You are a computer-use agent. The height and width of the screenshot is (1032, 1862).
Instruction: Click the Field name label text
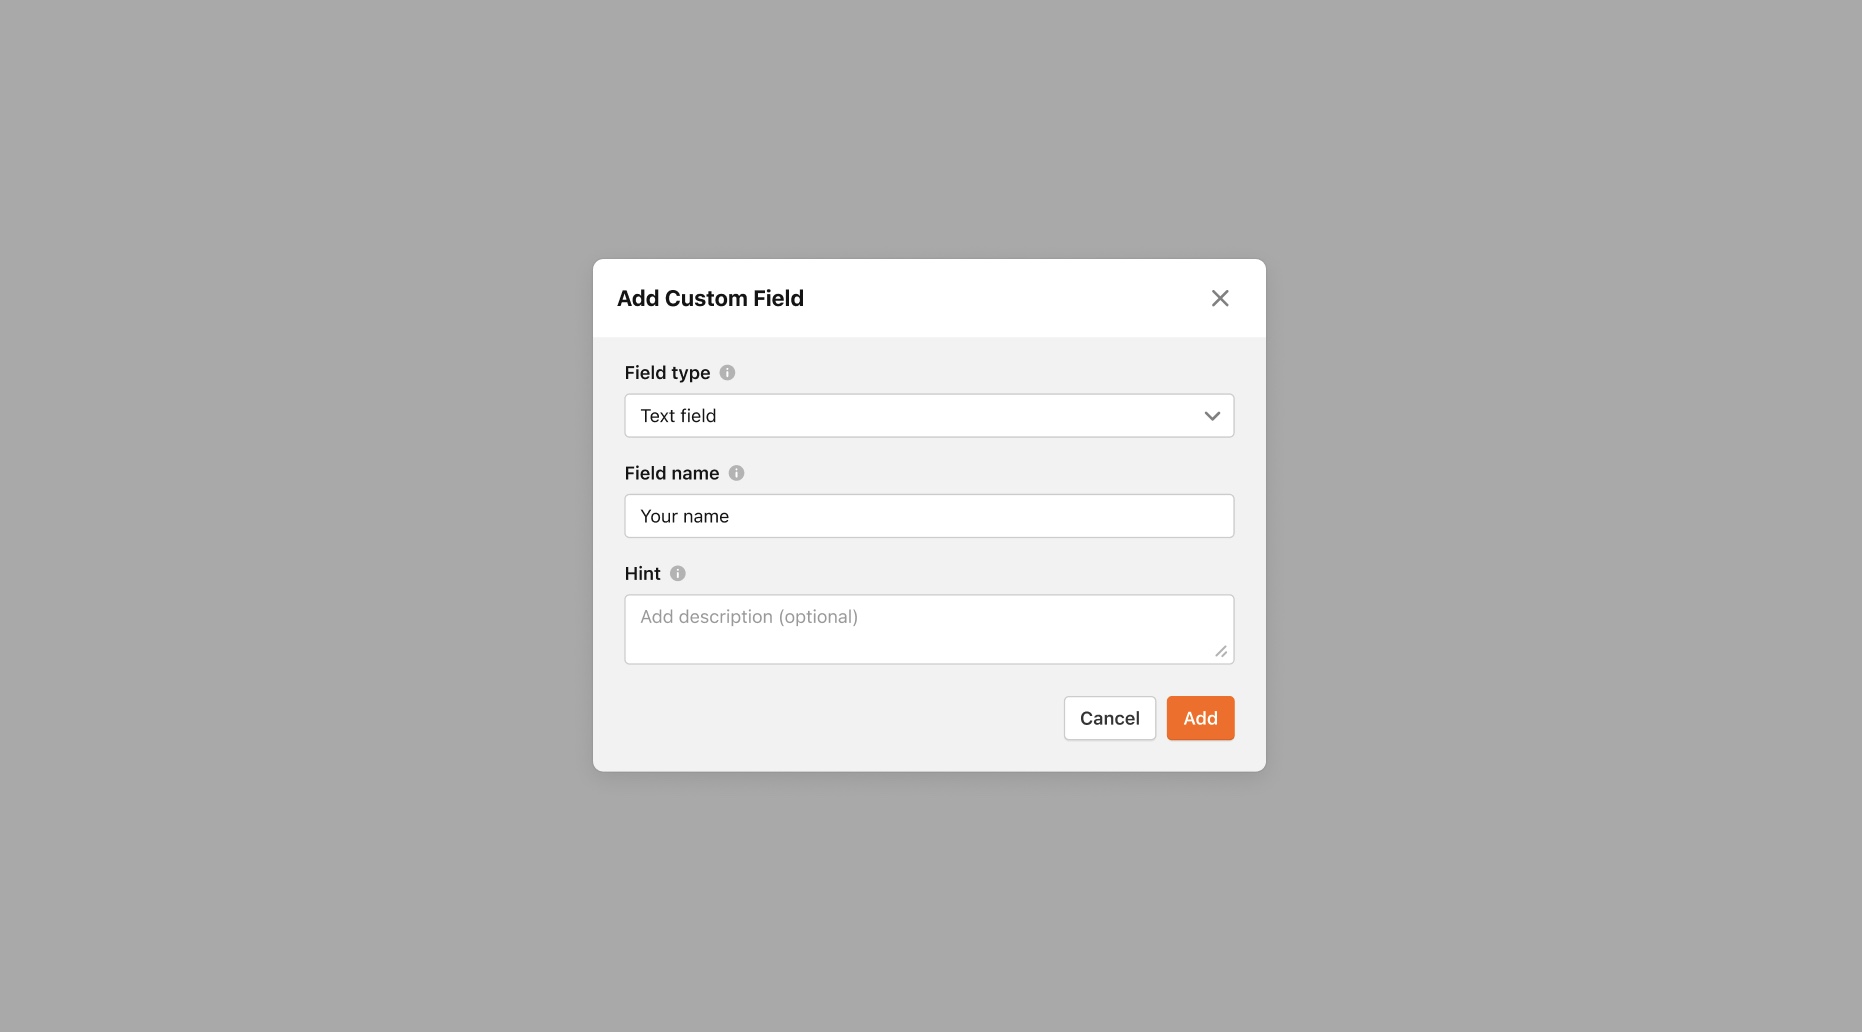coord(671,473)
